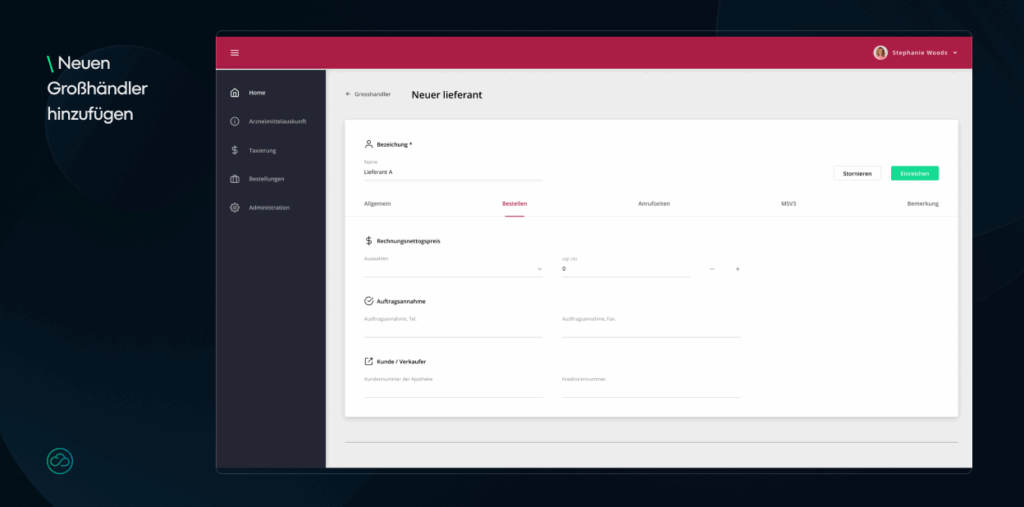The image size is (1024, 507).
Task: Select the Bestellen tab
Action: pyautogui.click(x=515, y=204)
